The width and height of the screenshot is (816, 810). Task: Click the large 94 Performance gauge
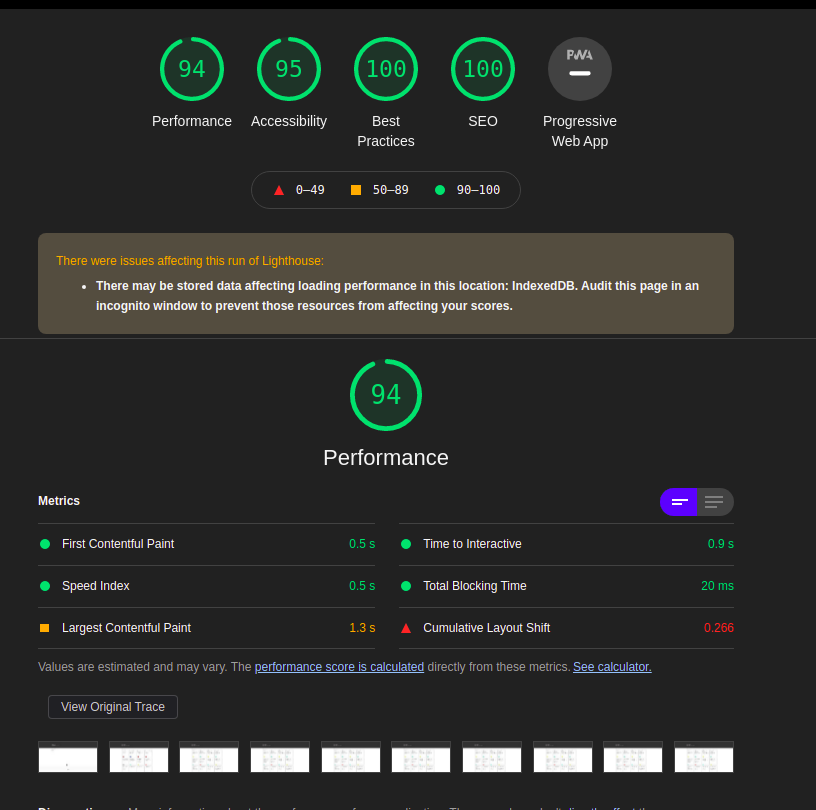(386, 395)
